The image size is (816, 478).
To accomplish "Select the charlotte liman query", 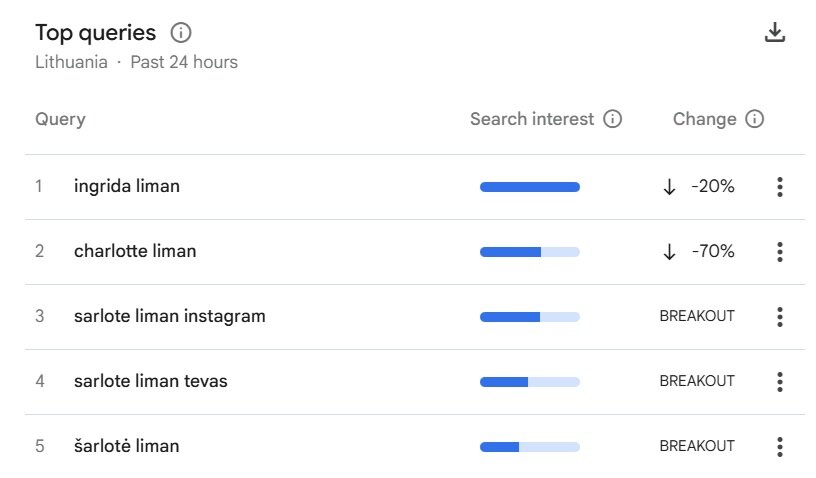I will click(135, 251).
